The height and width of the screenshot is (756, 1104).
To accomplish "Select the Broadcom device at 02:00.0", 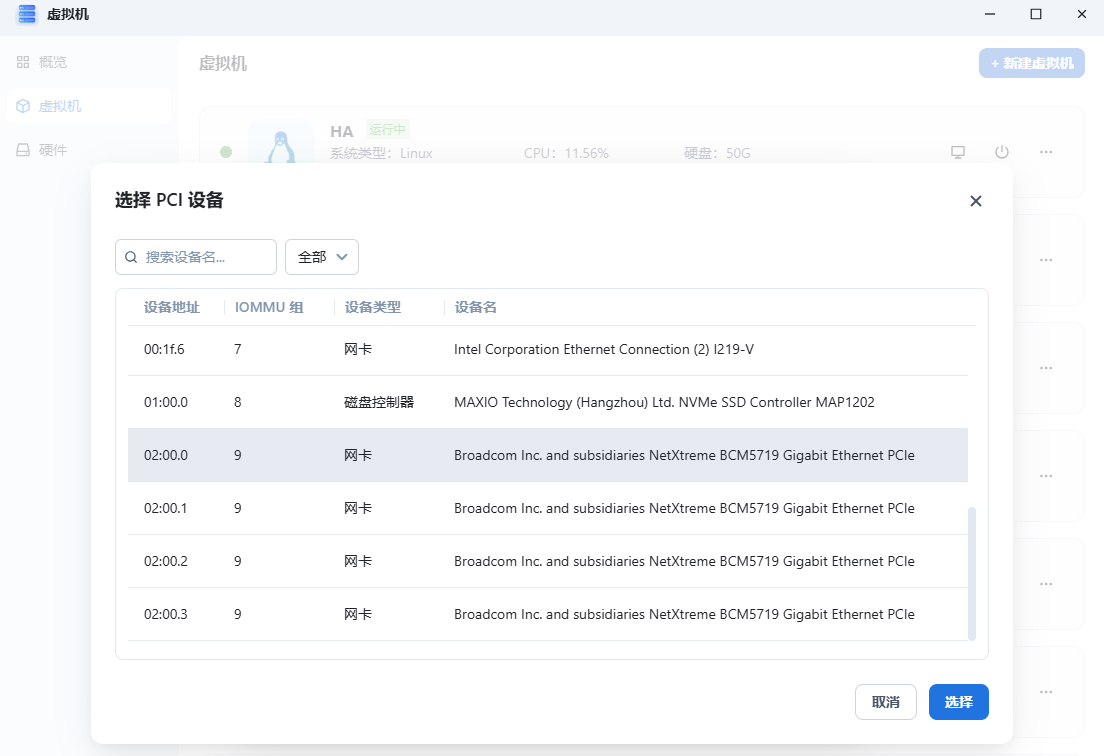I will [x=548, y=455].
